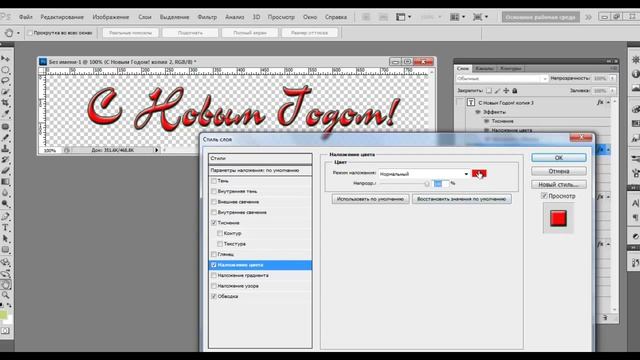Open the Файл menu
Screen dimensions: 640x360
(26, 17)
